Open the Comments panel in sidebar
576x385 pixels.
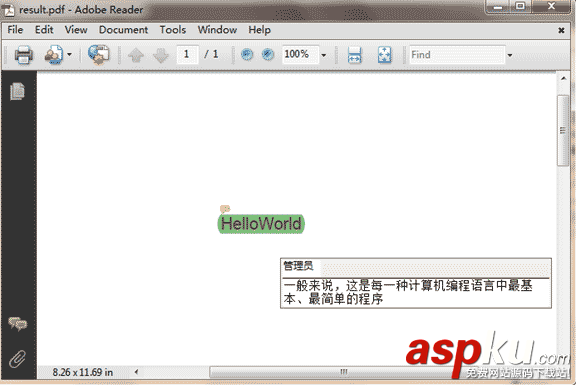[18, 324]
